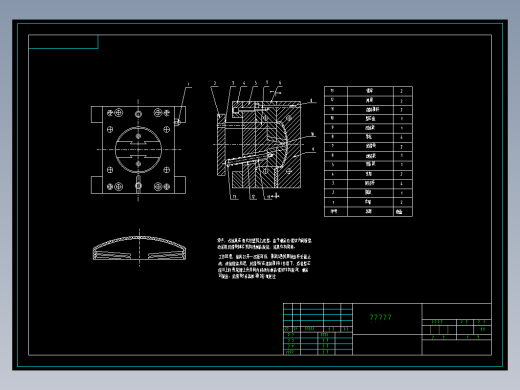Click the circular cavity outline in the plan view
This screenshot has width=520, height=390.
pos(138,150)
